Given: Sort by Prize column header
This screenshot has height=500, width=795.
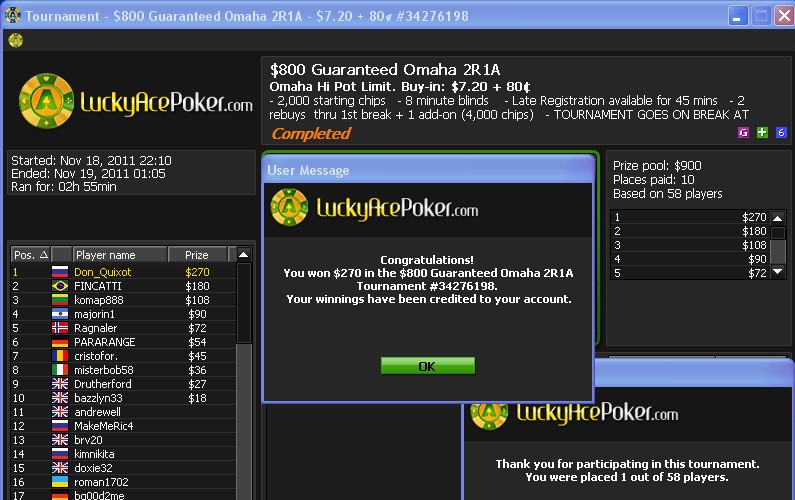Looking at the screenshot, I should point(198,255).
